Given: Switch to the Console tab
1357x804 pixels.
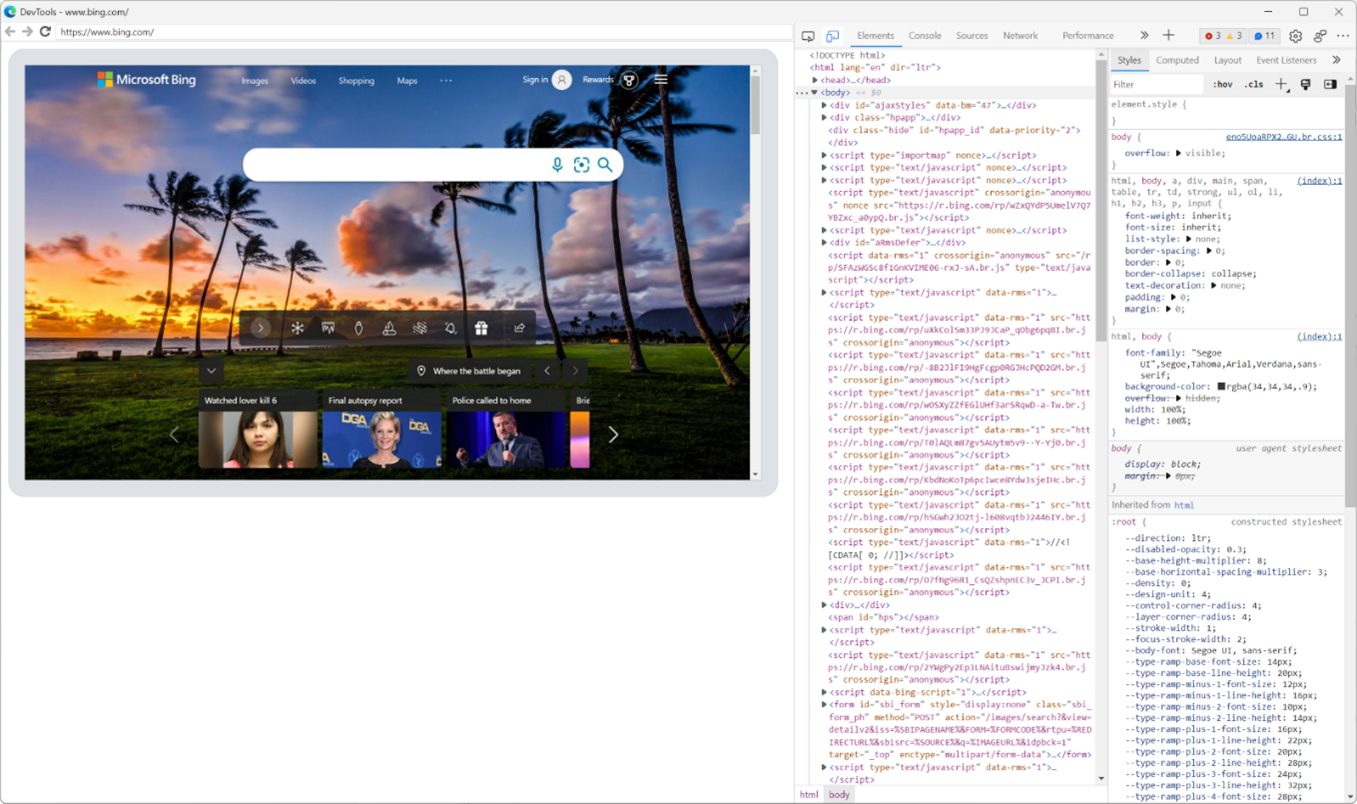Looking at the screenshot, I should pyautogui.click(x=924, y=35).
